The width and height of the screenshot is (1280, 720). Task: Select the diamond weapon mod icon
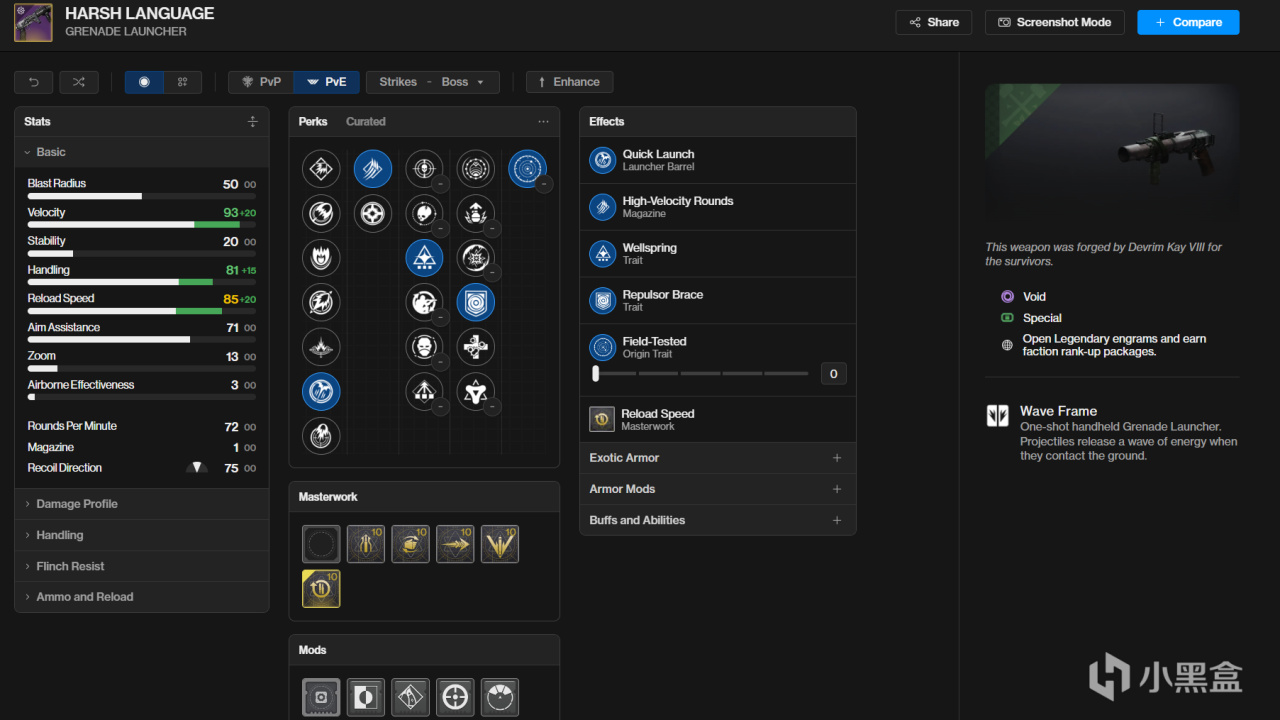(411, 697)
